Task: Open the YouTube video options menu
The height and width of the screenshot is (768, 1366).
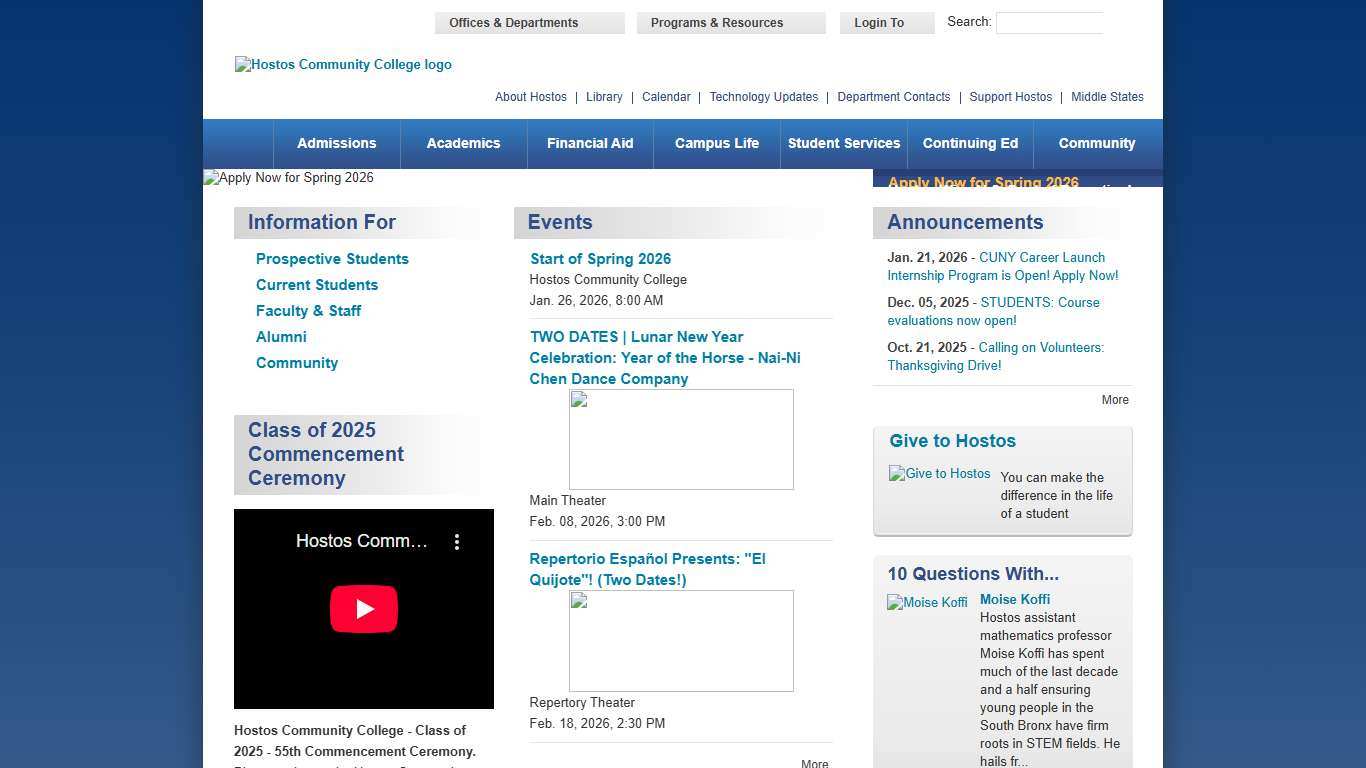Action: click(457, 542)
